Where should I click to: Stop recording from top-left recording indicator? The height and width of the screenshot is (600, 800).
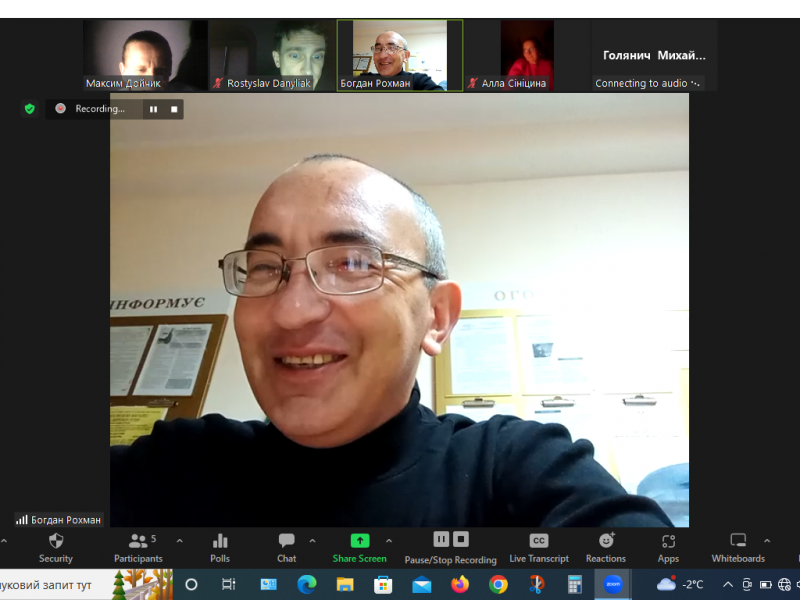174,109
